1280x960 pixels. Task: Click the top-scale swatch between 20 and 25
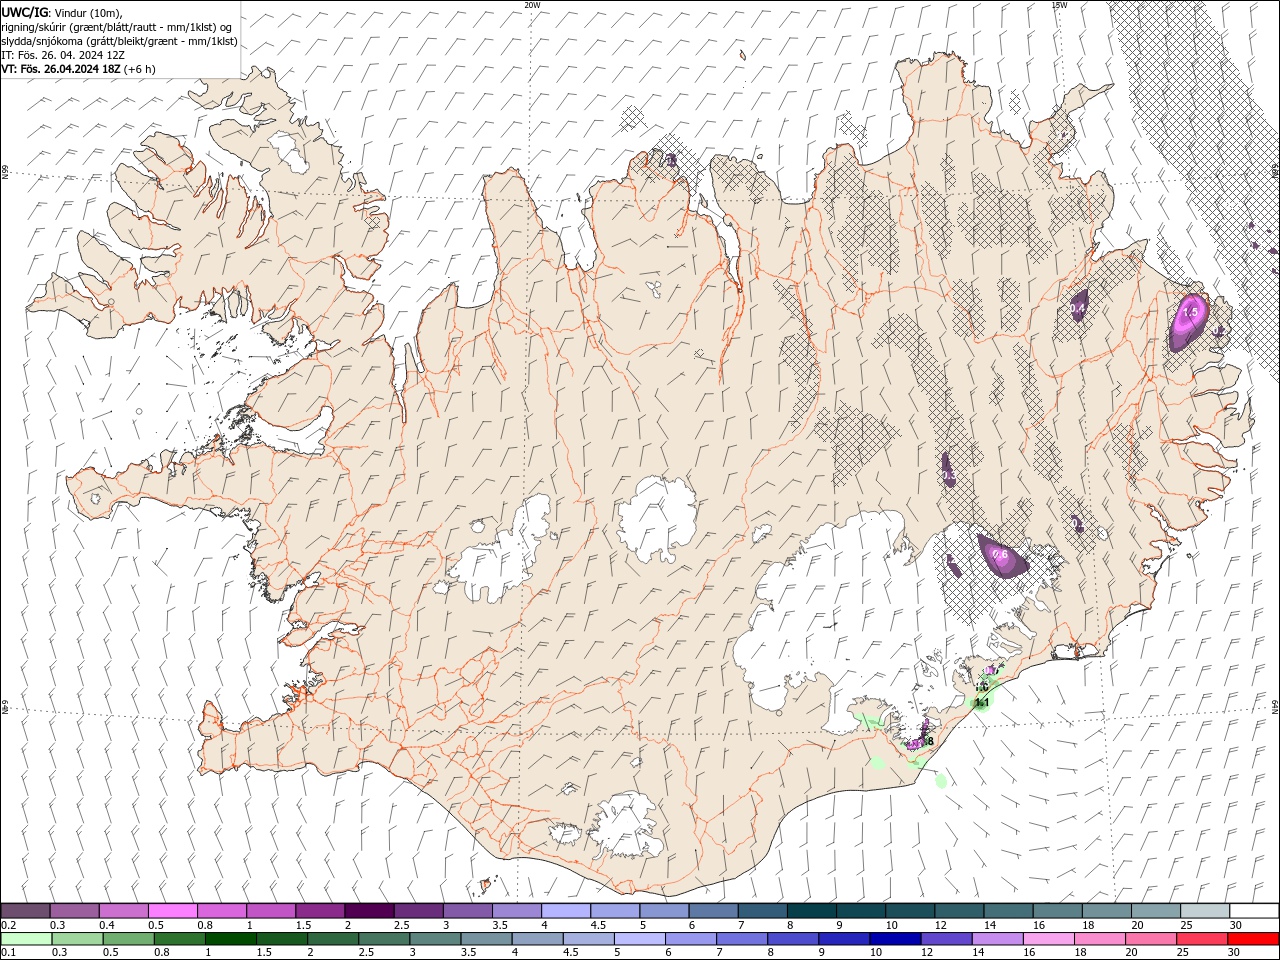(1157, 910)
